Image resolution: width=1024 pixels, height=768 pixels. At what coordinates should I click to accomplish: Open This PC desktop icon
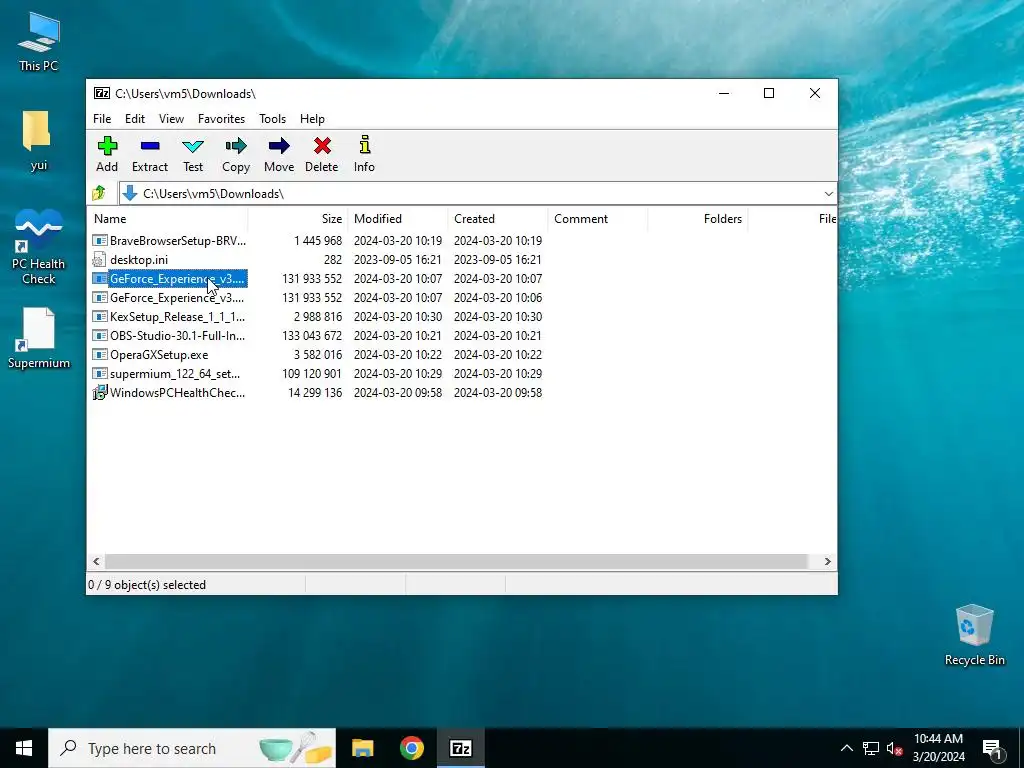tap(39, 41)
